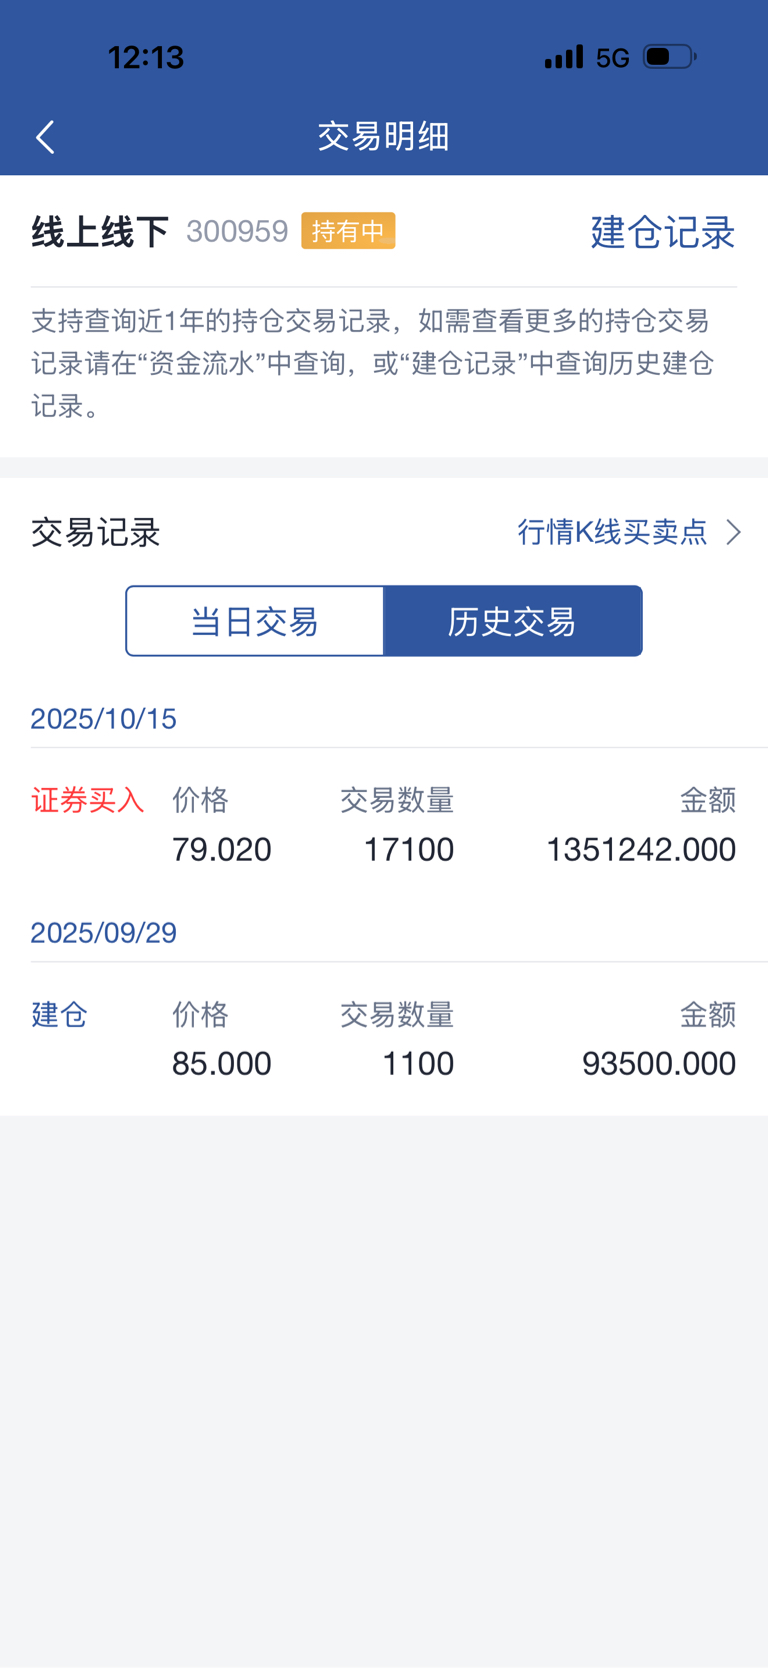Open 行情K线买卖点 link
The image size is (768, 1669).
tap(612, 532)
